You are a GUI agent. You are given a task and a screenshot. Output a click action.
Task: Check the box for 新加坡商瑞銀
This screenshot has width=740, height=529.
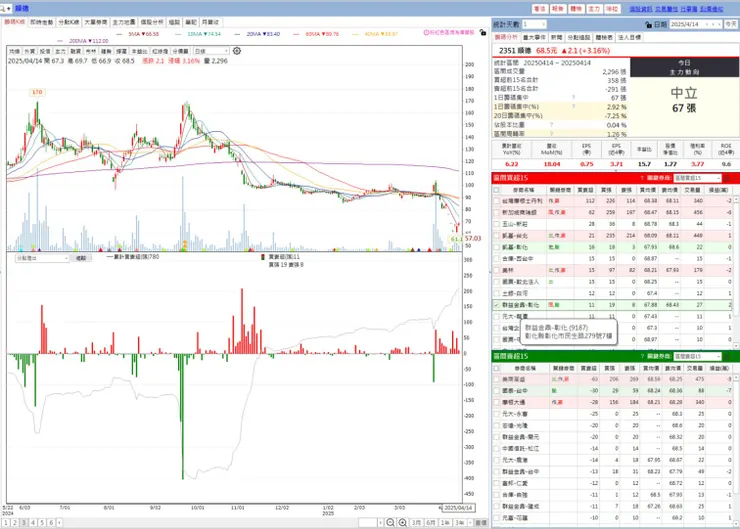[496, 212]
